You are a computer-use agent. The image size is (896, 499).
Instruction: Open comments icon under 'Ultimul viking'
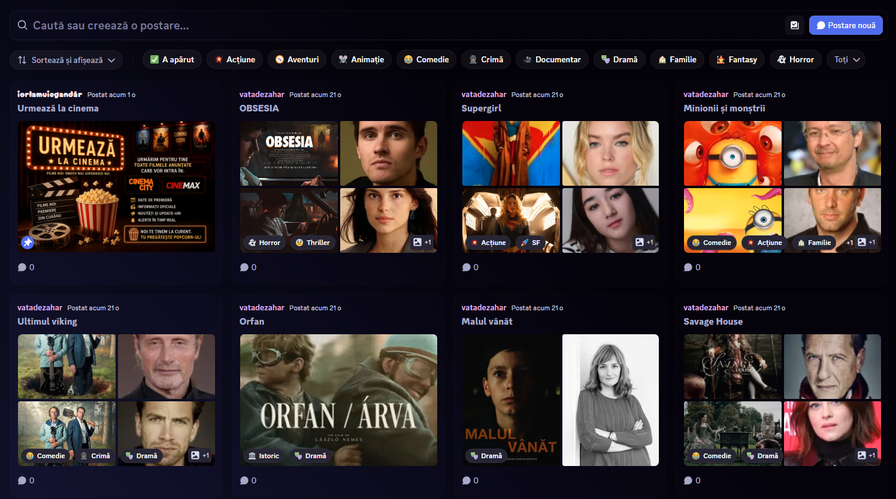point(22,480)
